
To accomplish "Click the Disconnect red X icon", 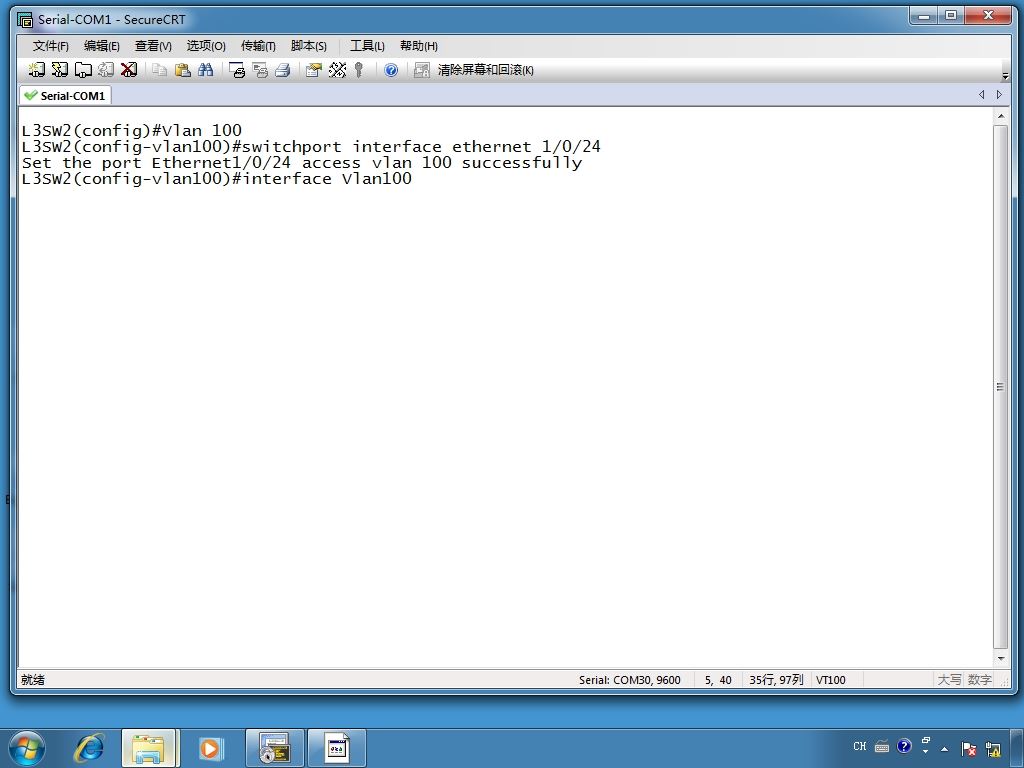I will [x=129, y=70].
